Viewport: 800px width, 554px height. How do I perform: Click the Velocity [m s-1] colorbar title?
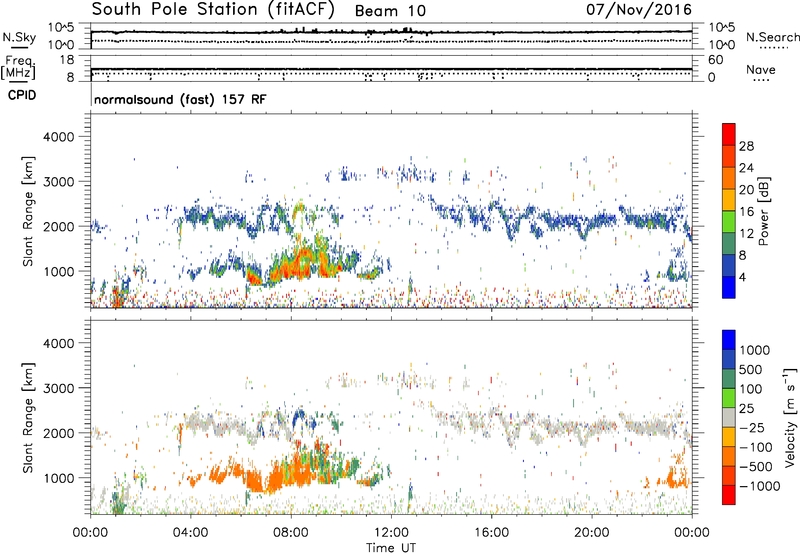[x=790, y=417]
